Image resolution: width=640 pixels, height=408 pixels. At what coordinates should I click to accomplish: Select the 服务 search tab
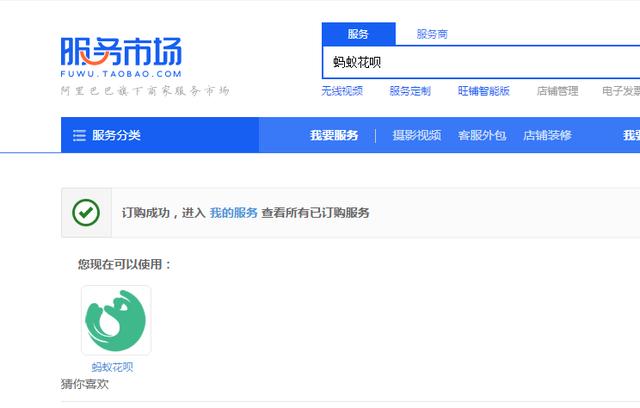click(358, 34)
